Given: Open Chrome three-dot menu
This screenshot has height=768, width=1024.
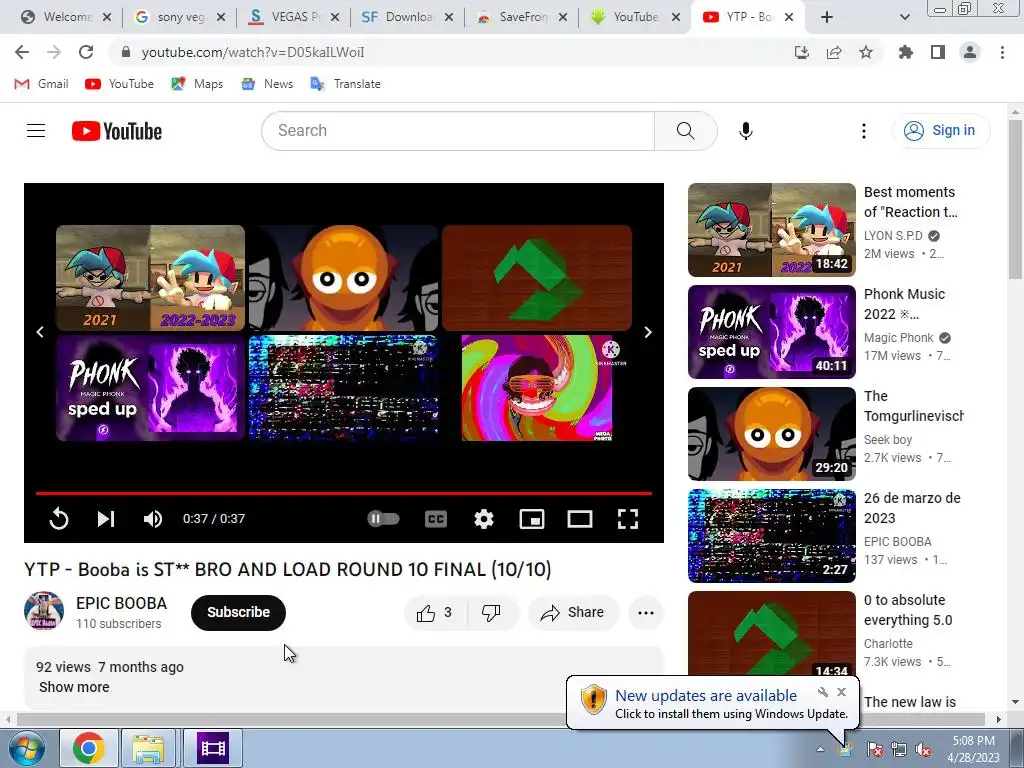Looking at the screenshot, I should [x=1002, y=52].
